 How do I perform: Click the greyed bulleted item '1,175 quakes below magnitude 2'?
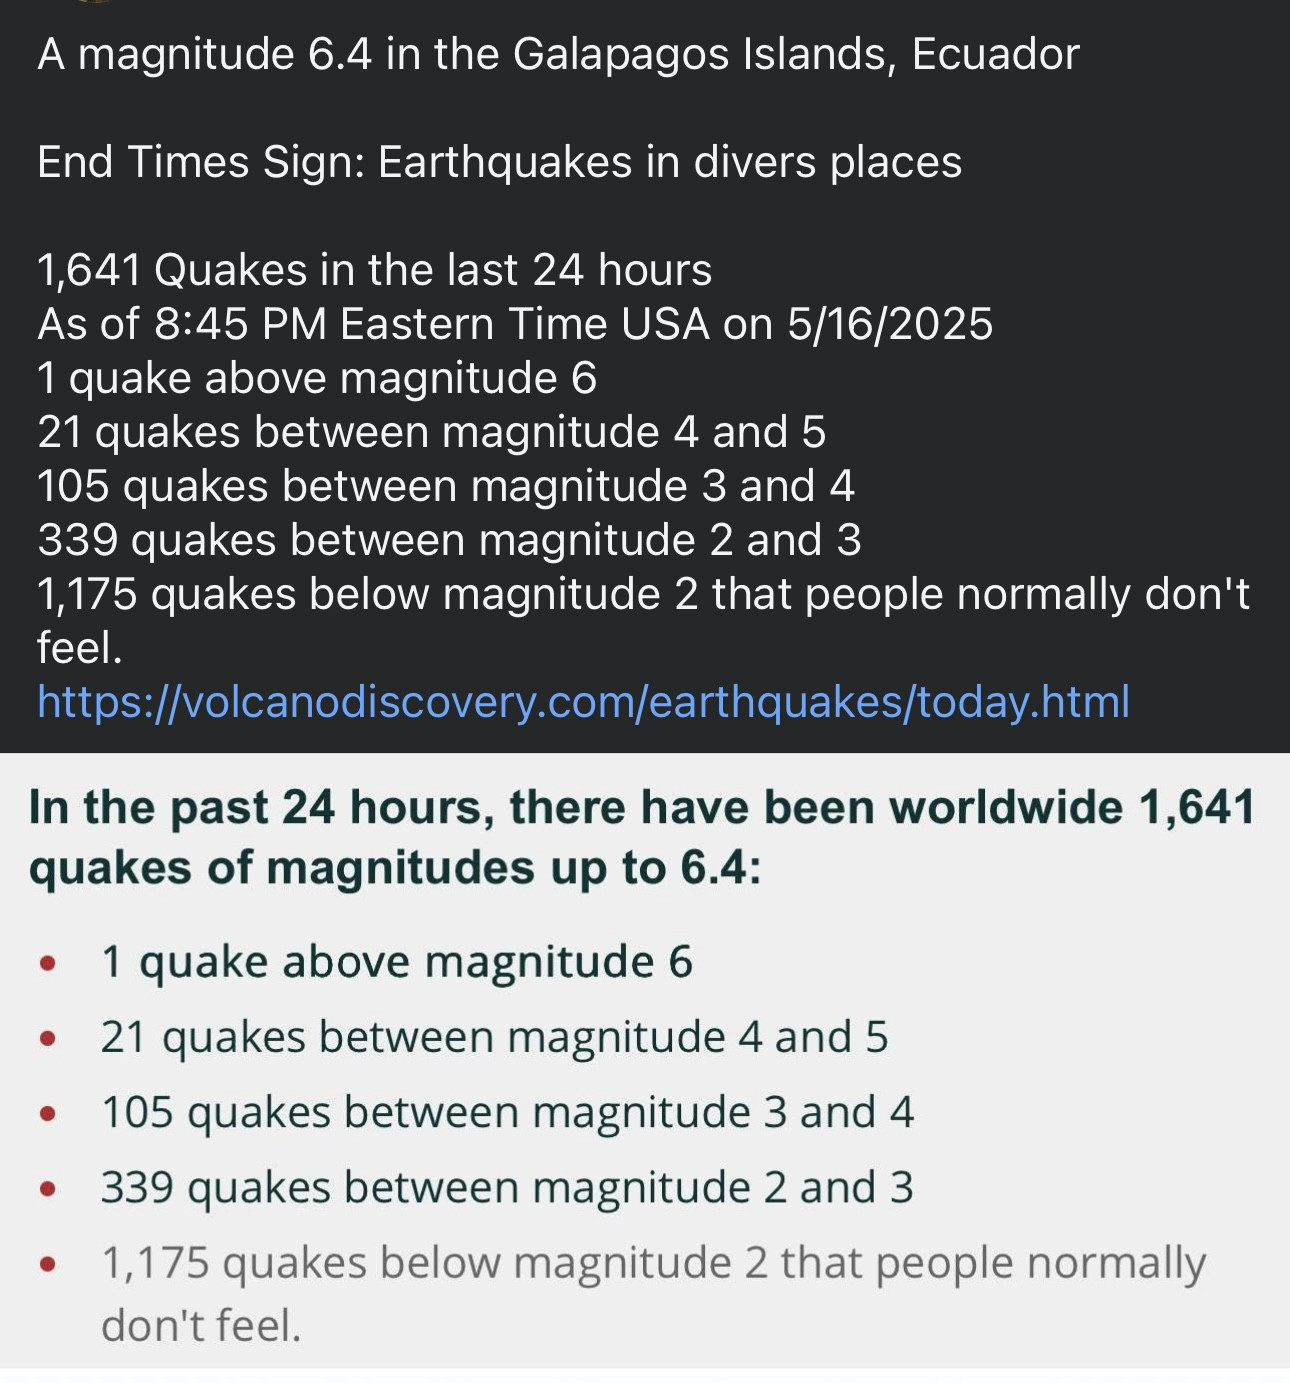click(x=653, y=1264)
